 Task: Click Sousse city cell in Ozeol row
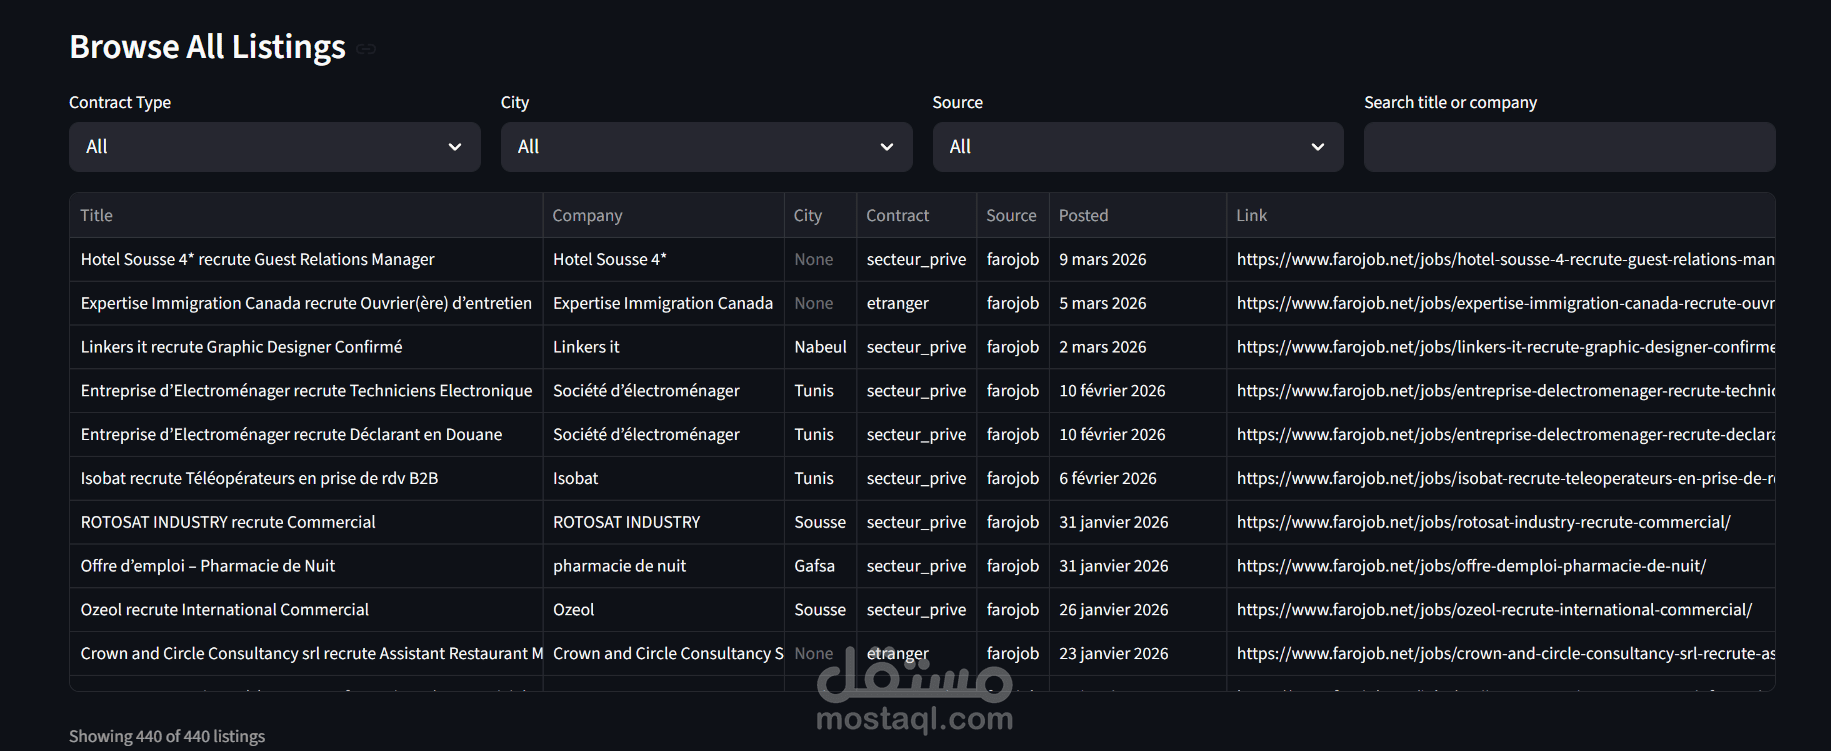820,610
